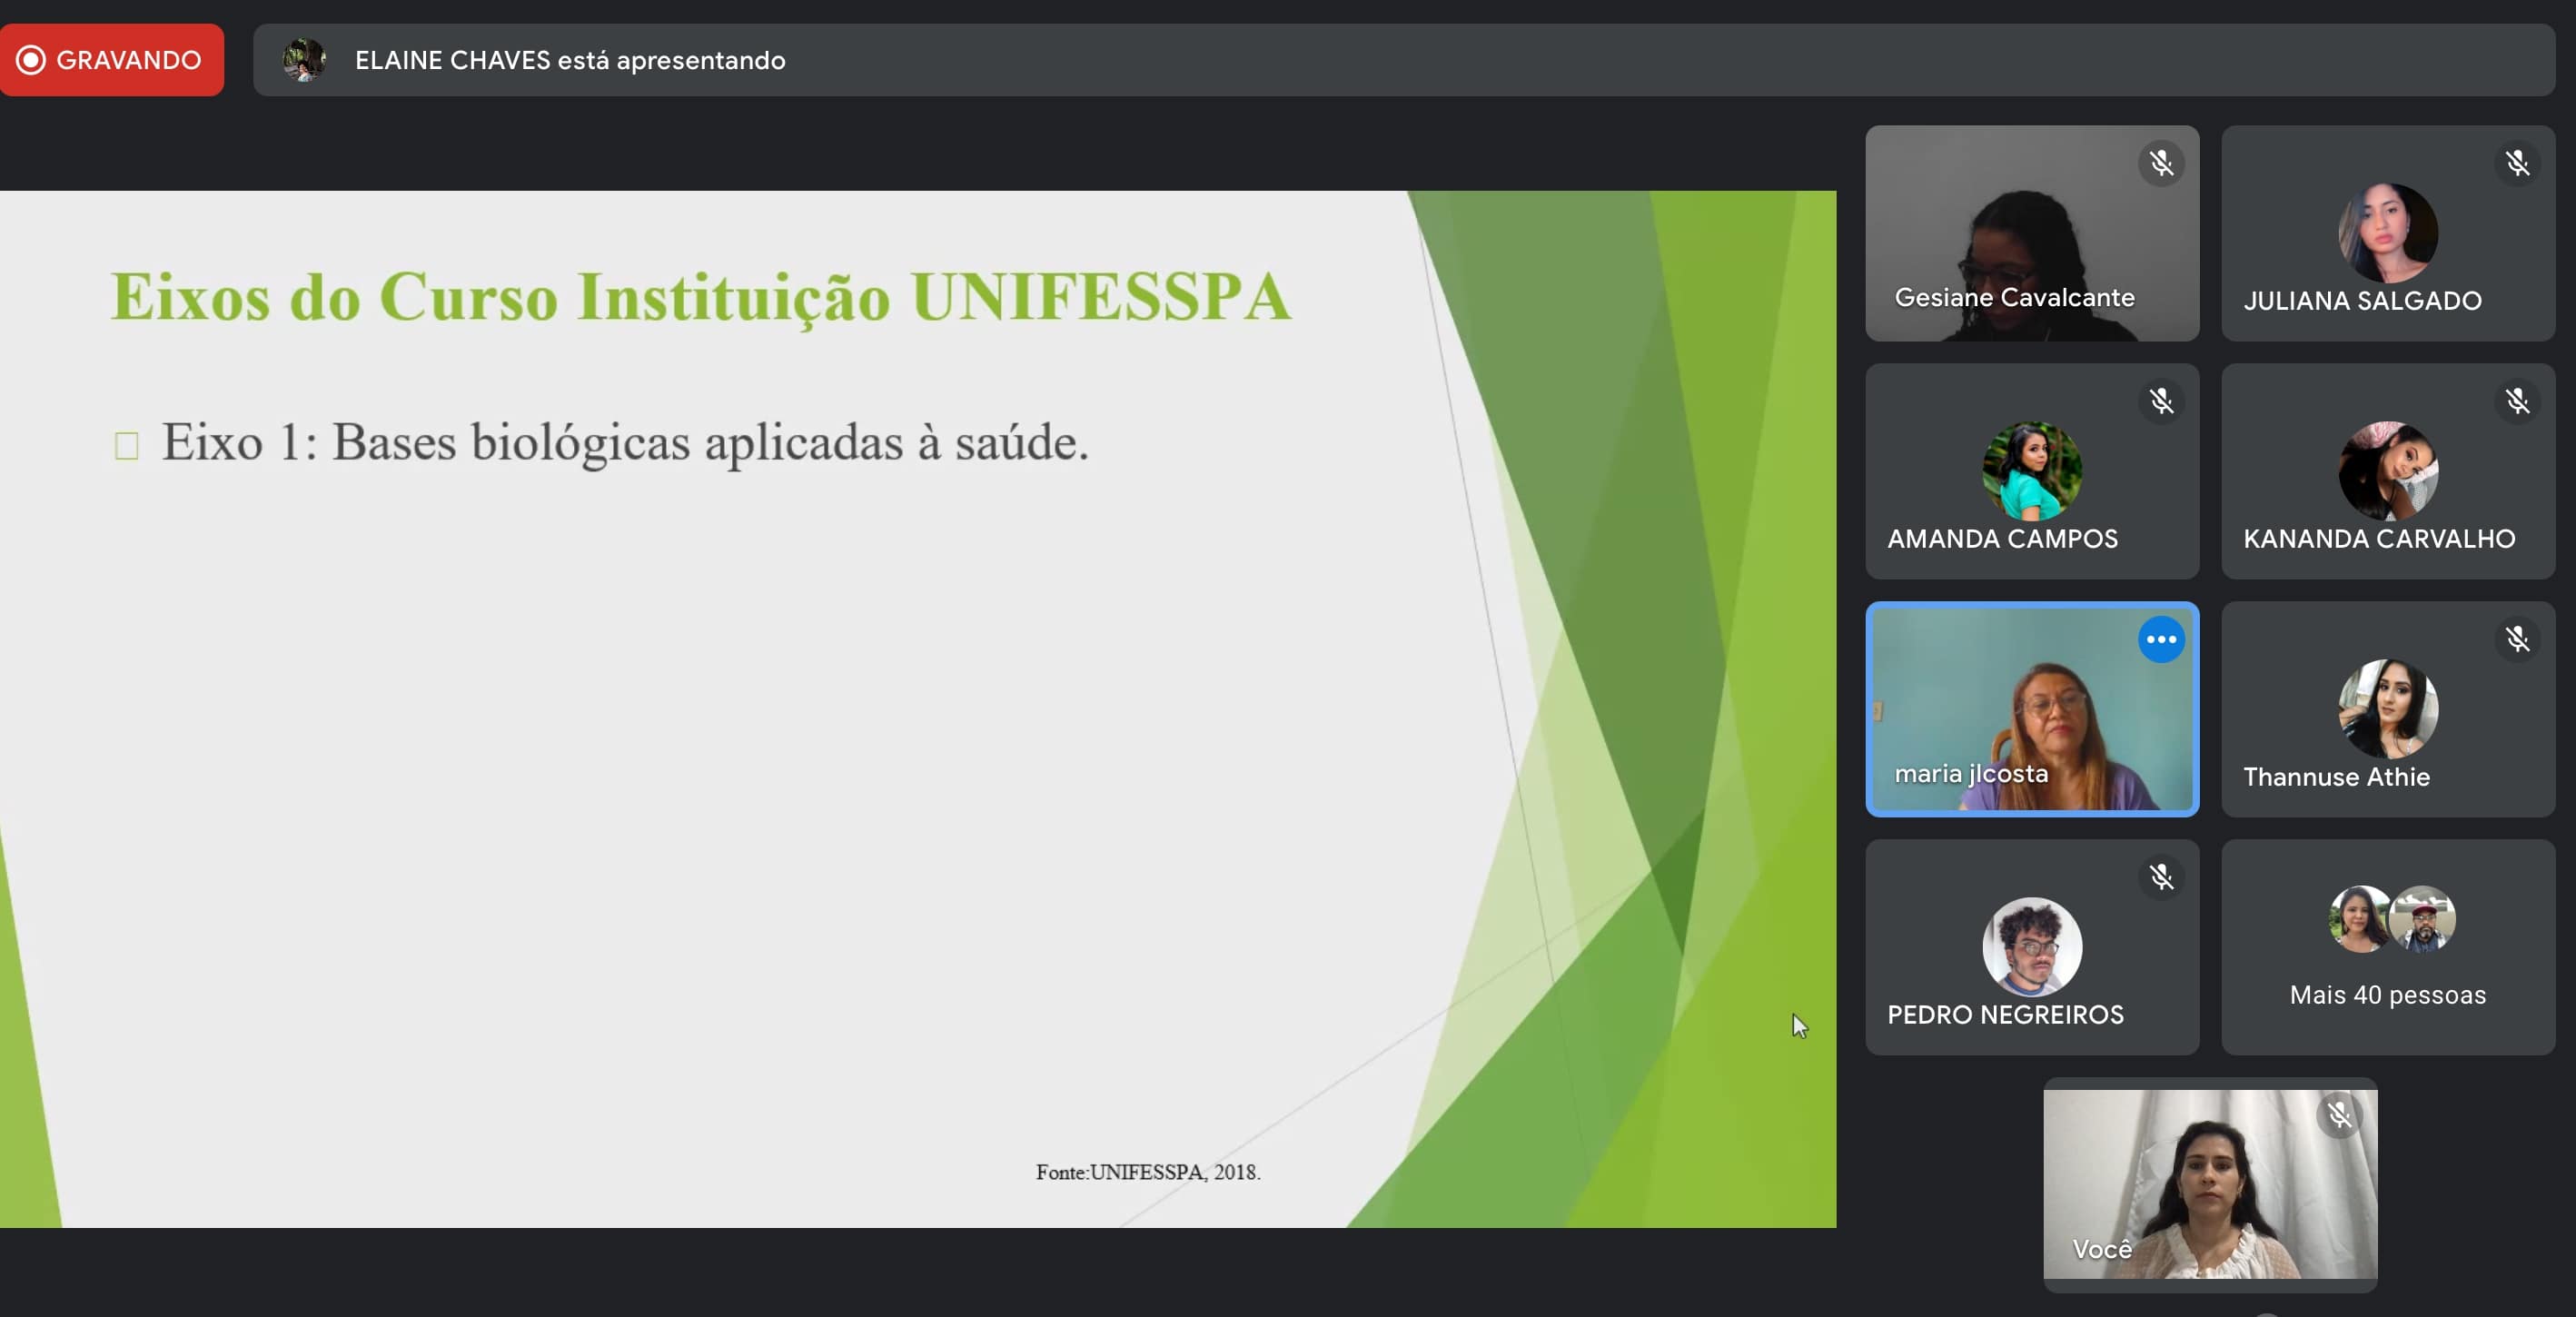Click the AMANDA CAMPOS name label
Viewport: 2576px width, 1317px height.
(2002, 538)
